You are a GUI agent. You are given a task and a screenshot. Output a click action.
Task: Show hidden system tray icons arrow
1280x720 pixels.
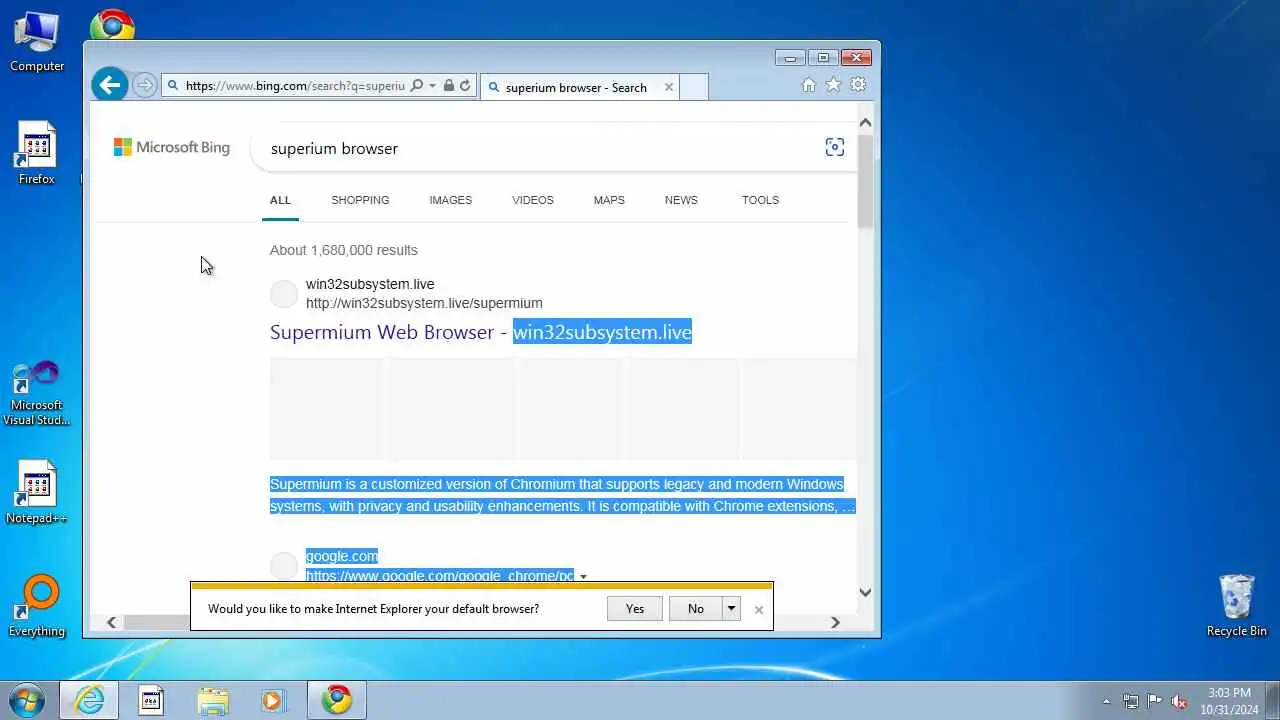coord(1106,701)
